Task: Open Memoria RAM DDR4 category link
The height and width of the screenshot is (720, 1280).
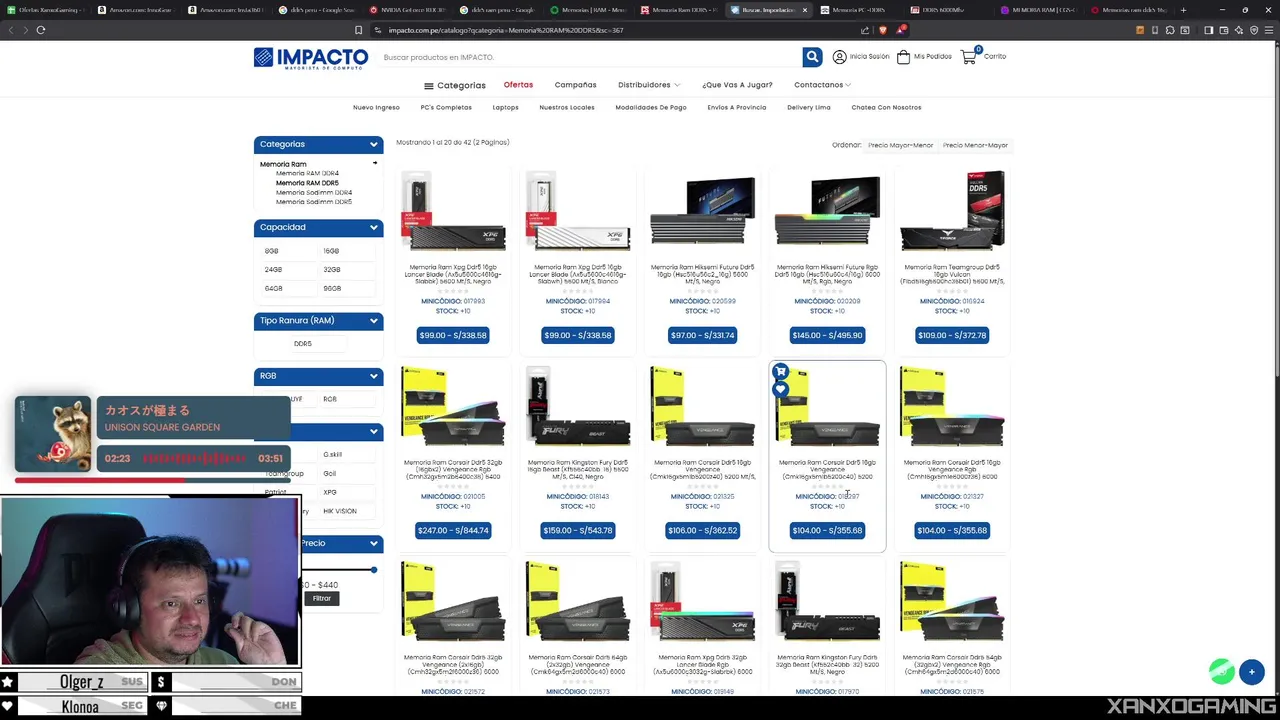Action: coord(307,174)
